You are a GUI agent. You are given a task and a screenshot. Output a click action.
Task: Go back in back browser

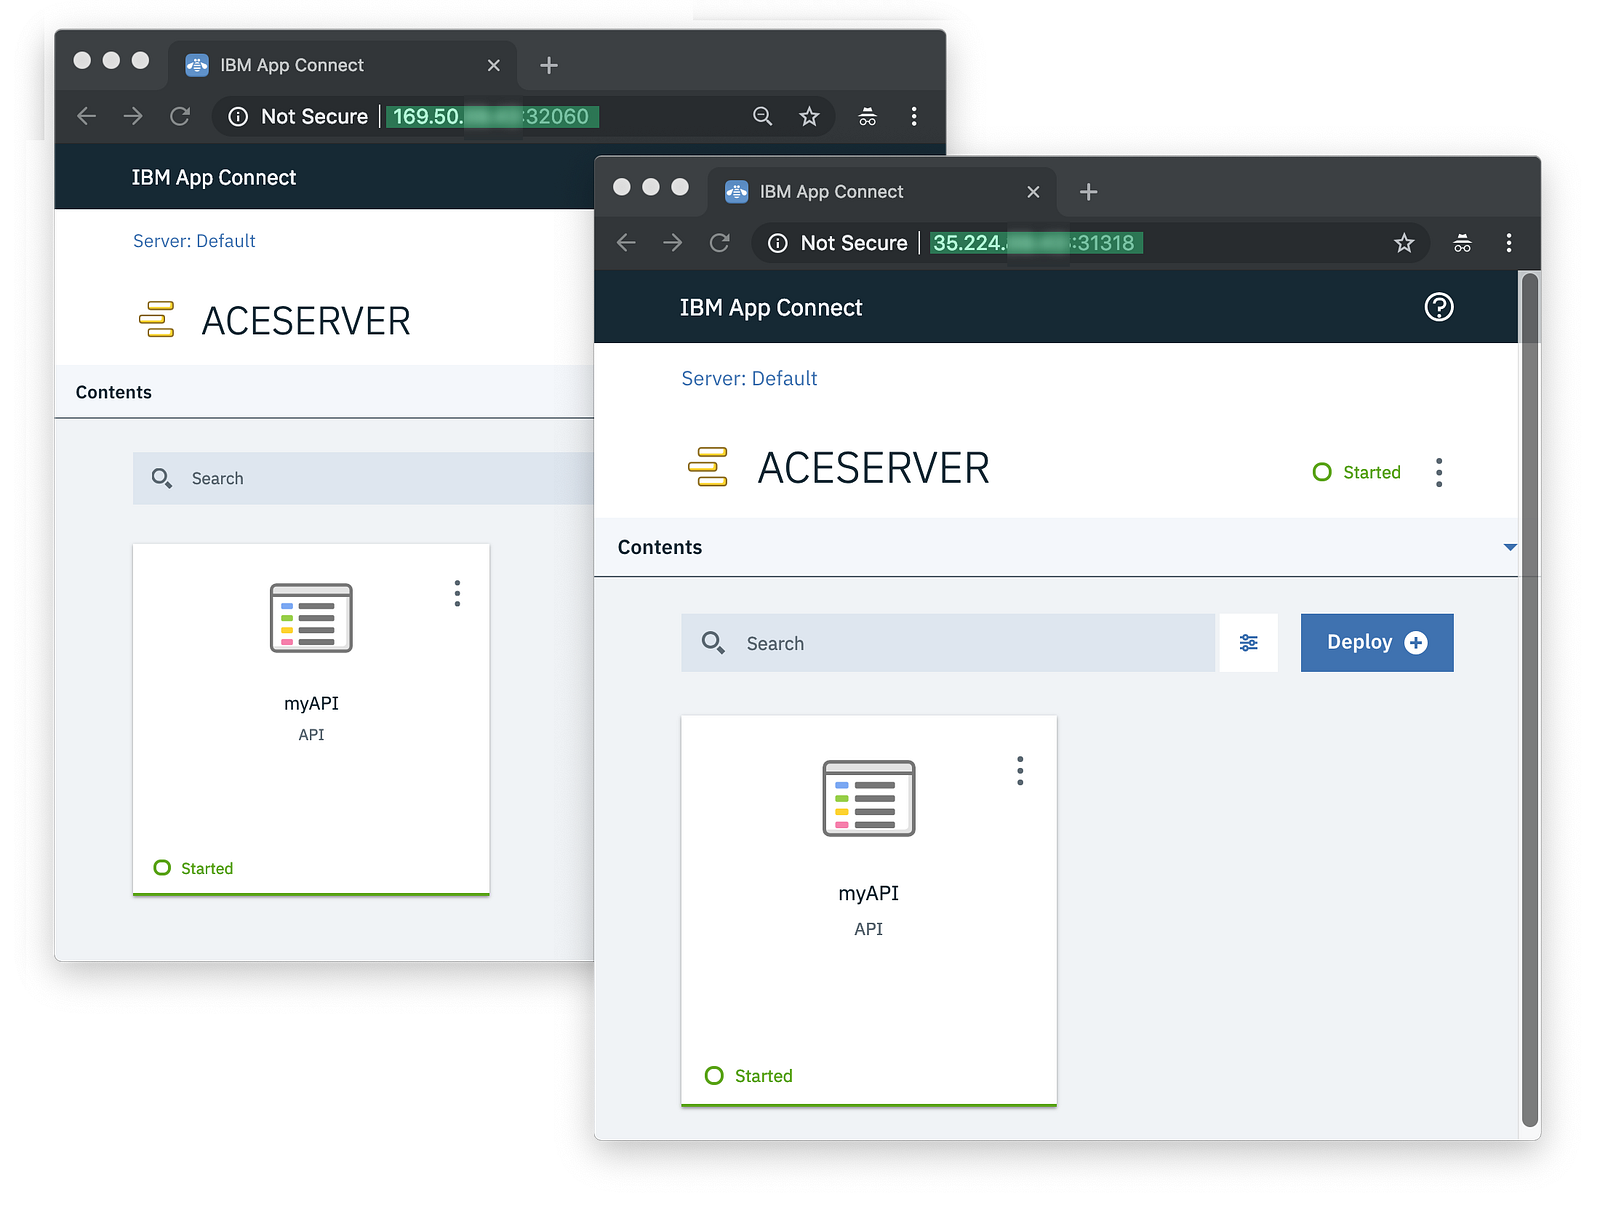87,117
